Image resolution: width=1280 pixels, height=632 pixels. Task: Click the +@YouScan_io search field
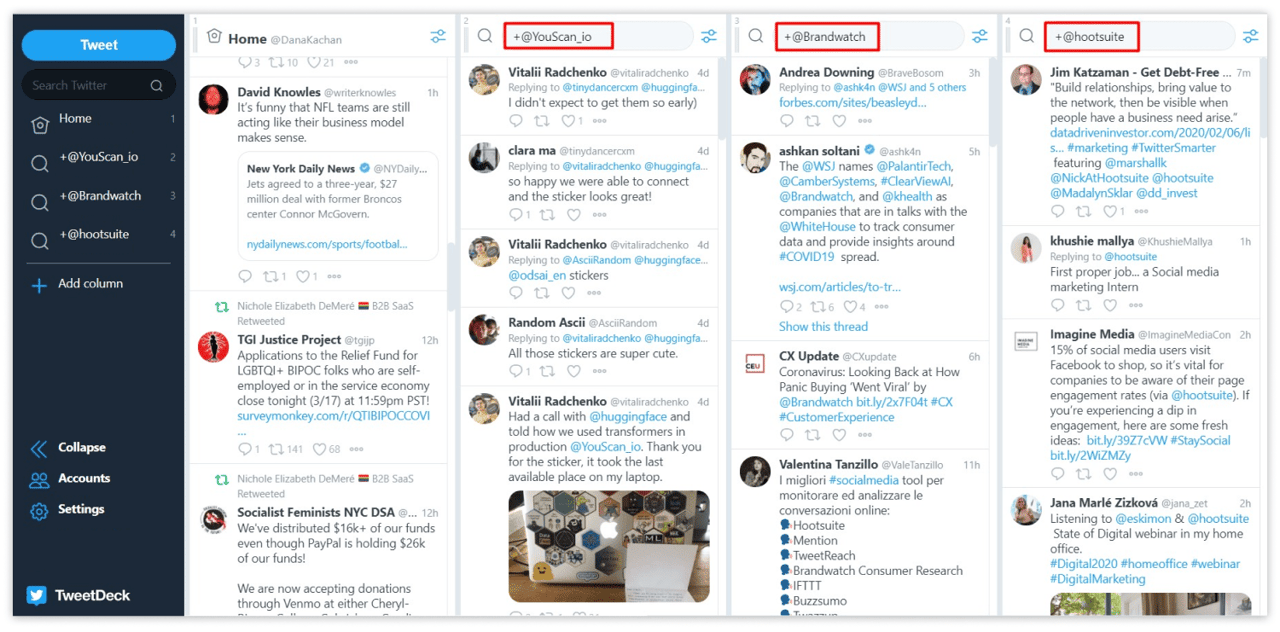tap(558, 35)
